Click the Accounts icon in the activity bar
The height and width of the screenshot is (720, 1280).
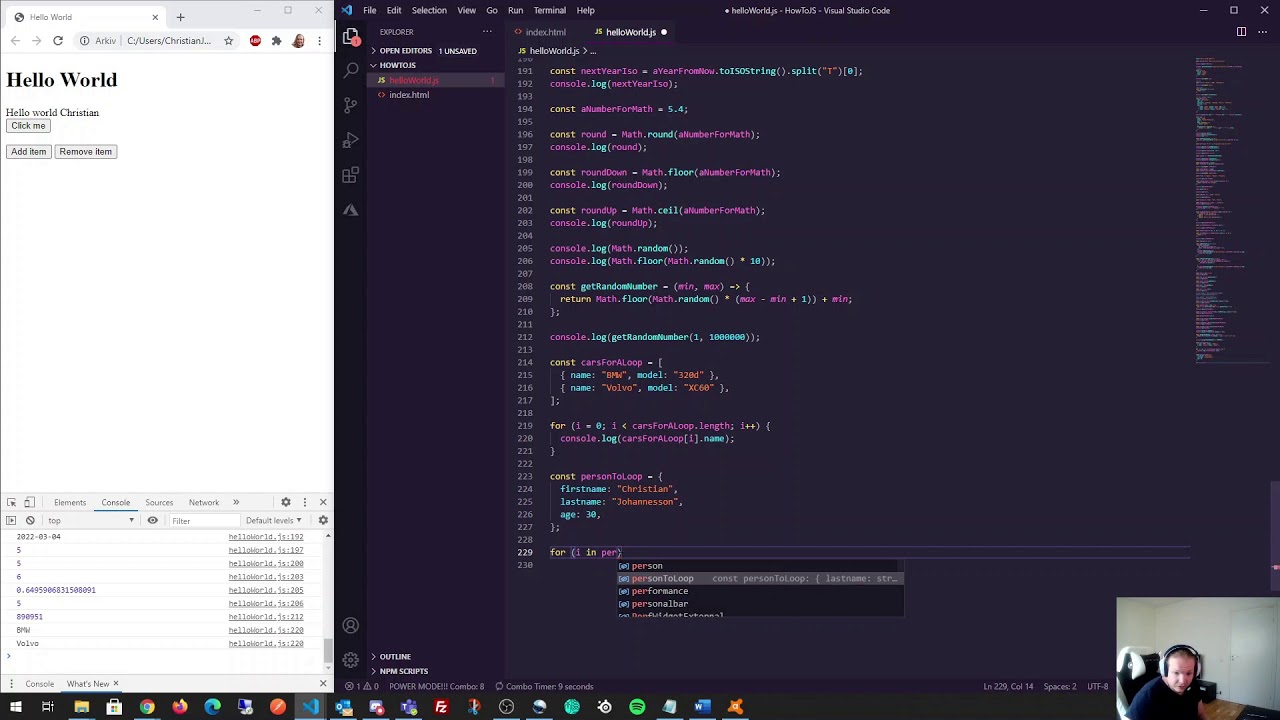click(x=351, y=626)
